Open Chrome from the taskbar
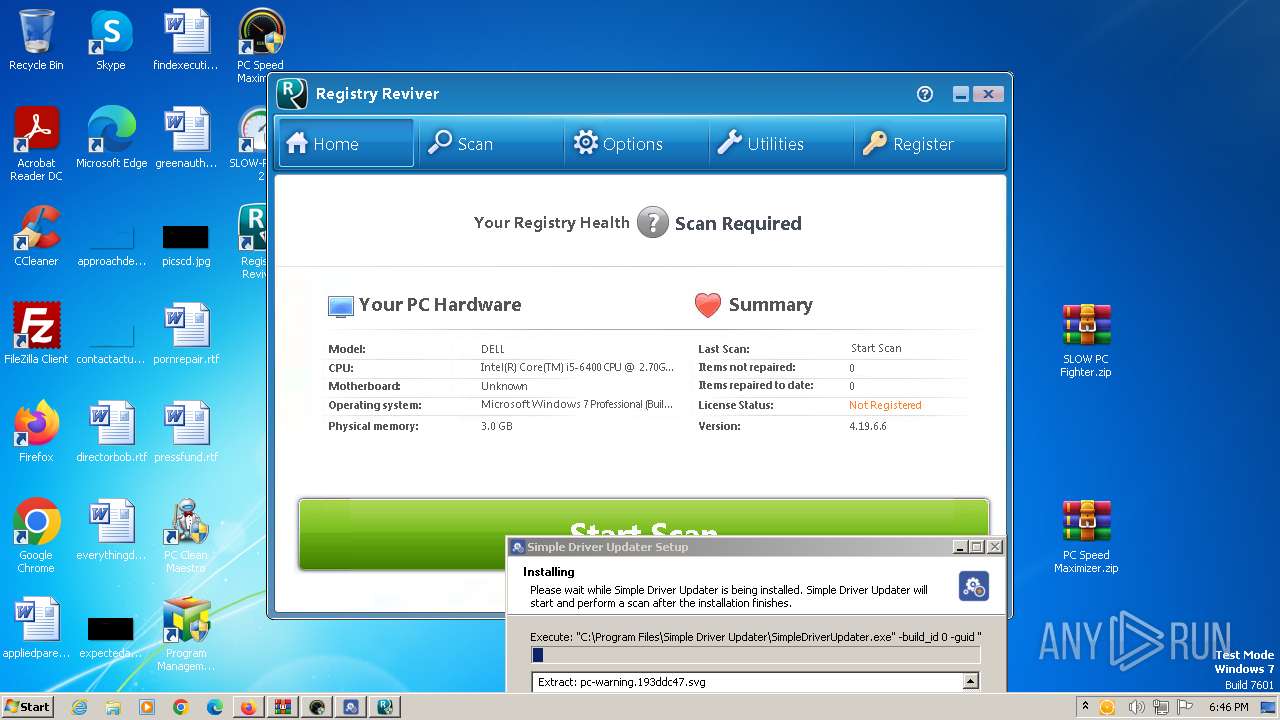This screenshot has height=720, width=1280. (x=181, y=707)
